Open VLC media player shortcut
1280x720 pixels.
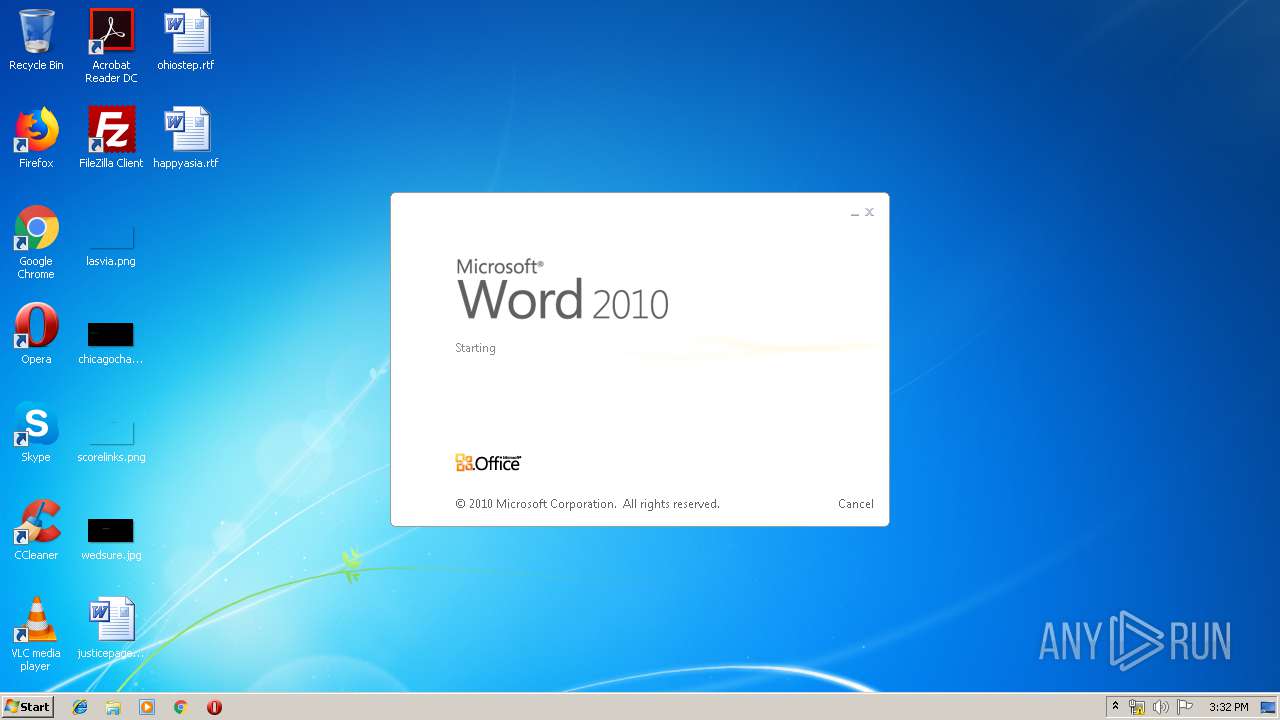pyautogui.click(x=36, y=634)
